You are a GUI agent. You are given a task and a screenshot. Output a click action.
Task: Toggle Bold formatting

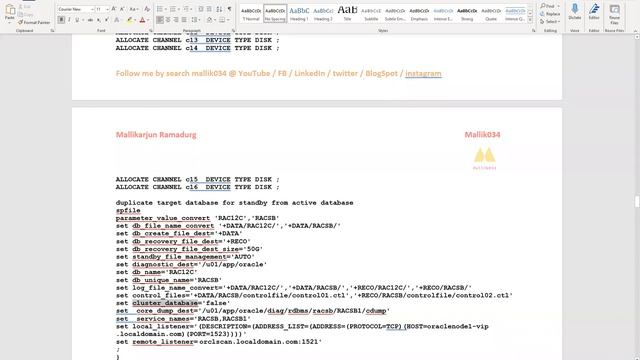tap(61, 20)
